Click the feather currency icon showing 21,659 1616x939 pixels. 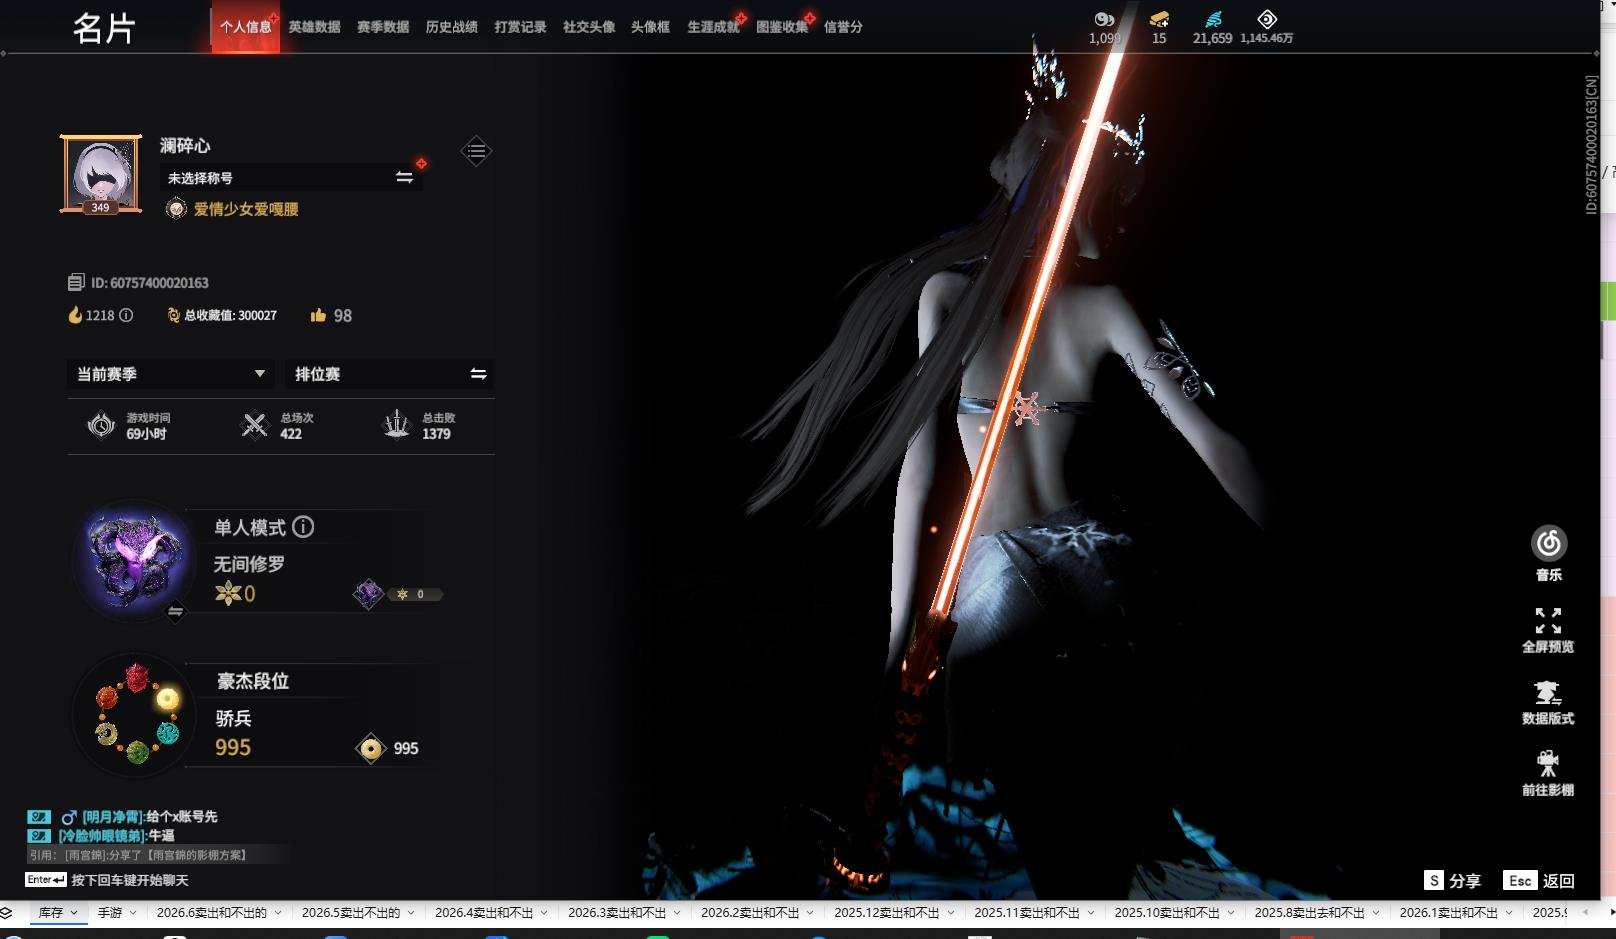[x=1213, y=19]
